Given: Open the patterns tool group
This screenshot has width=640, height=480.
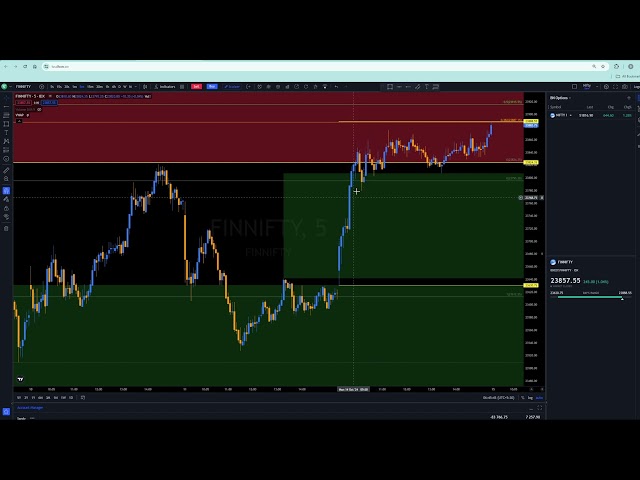Looking at the screenshot, I should (6, 141).
